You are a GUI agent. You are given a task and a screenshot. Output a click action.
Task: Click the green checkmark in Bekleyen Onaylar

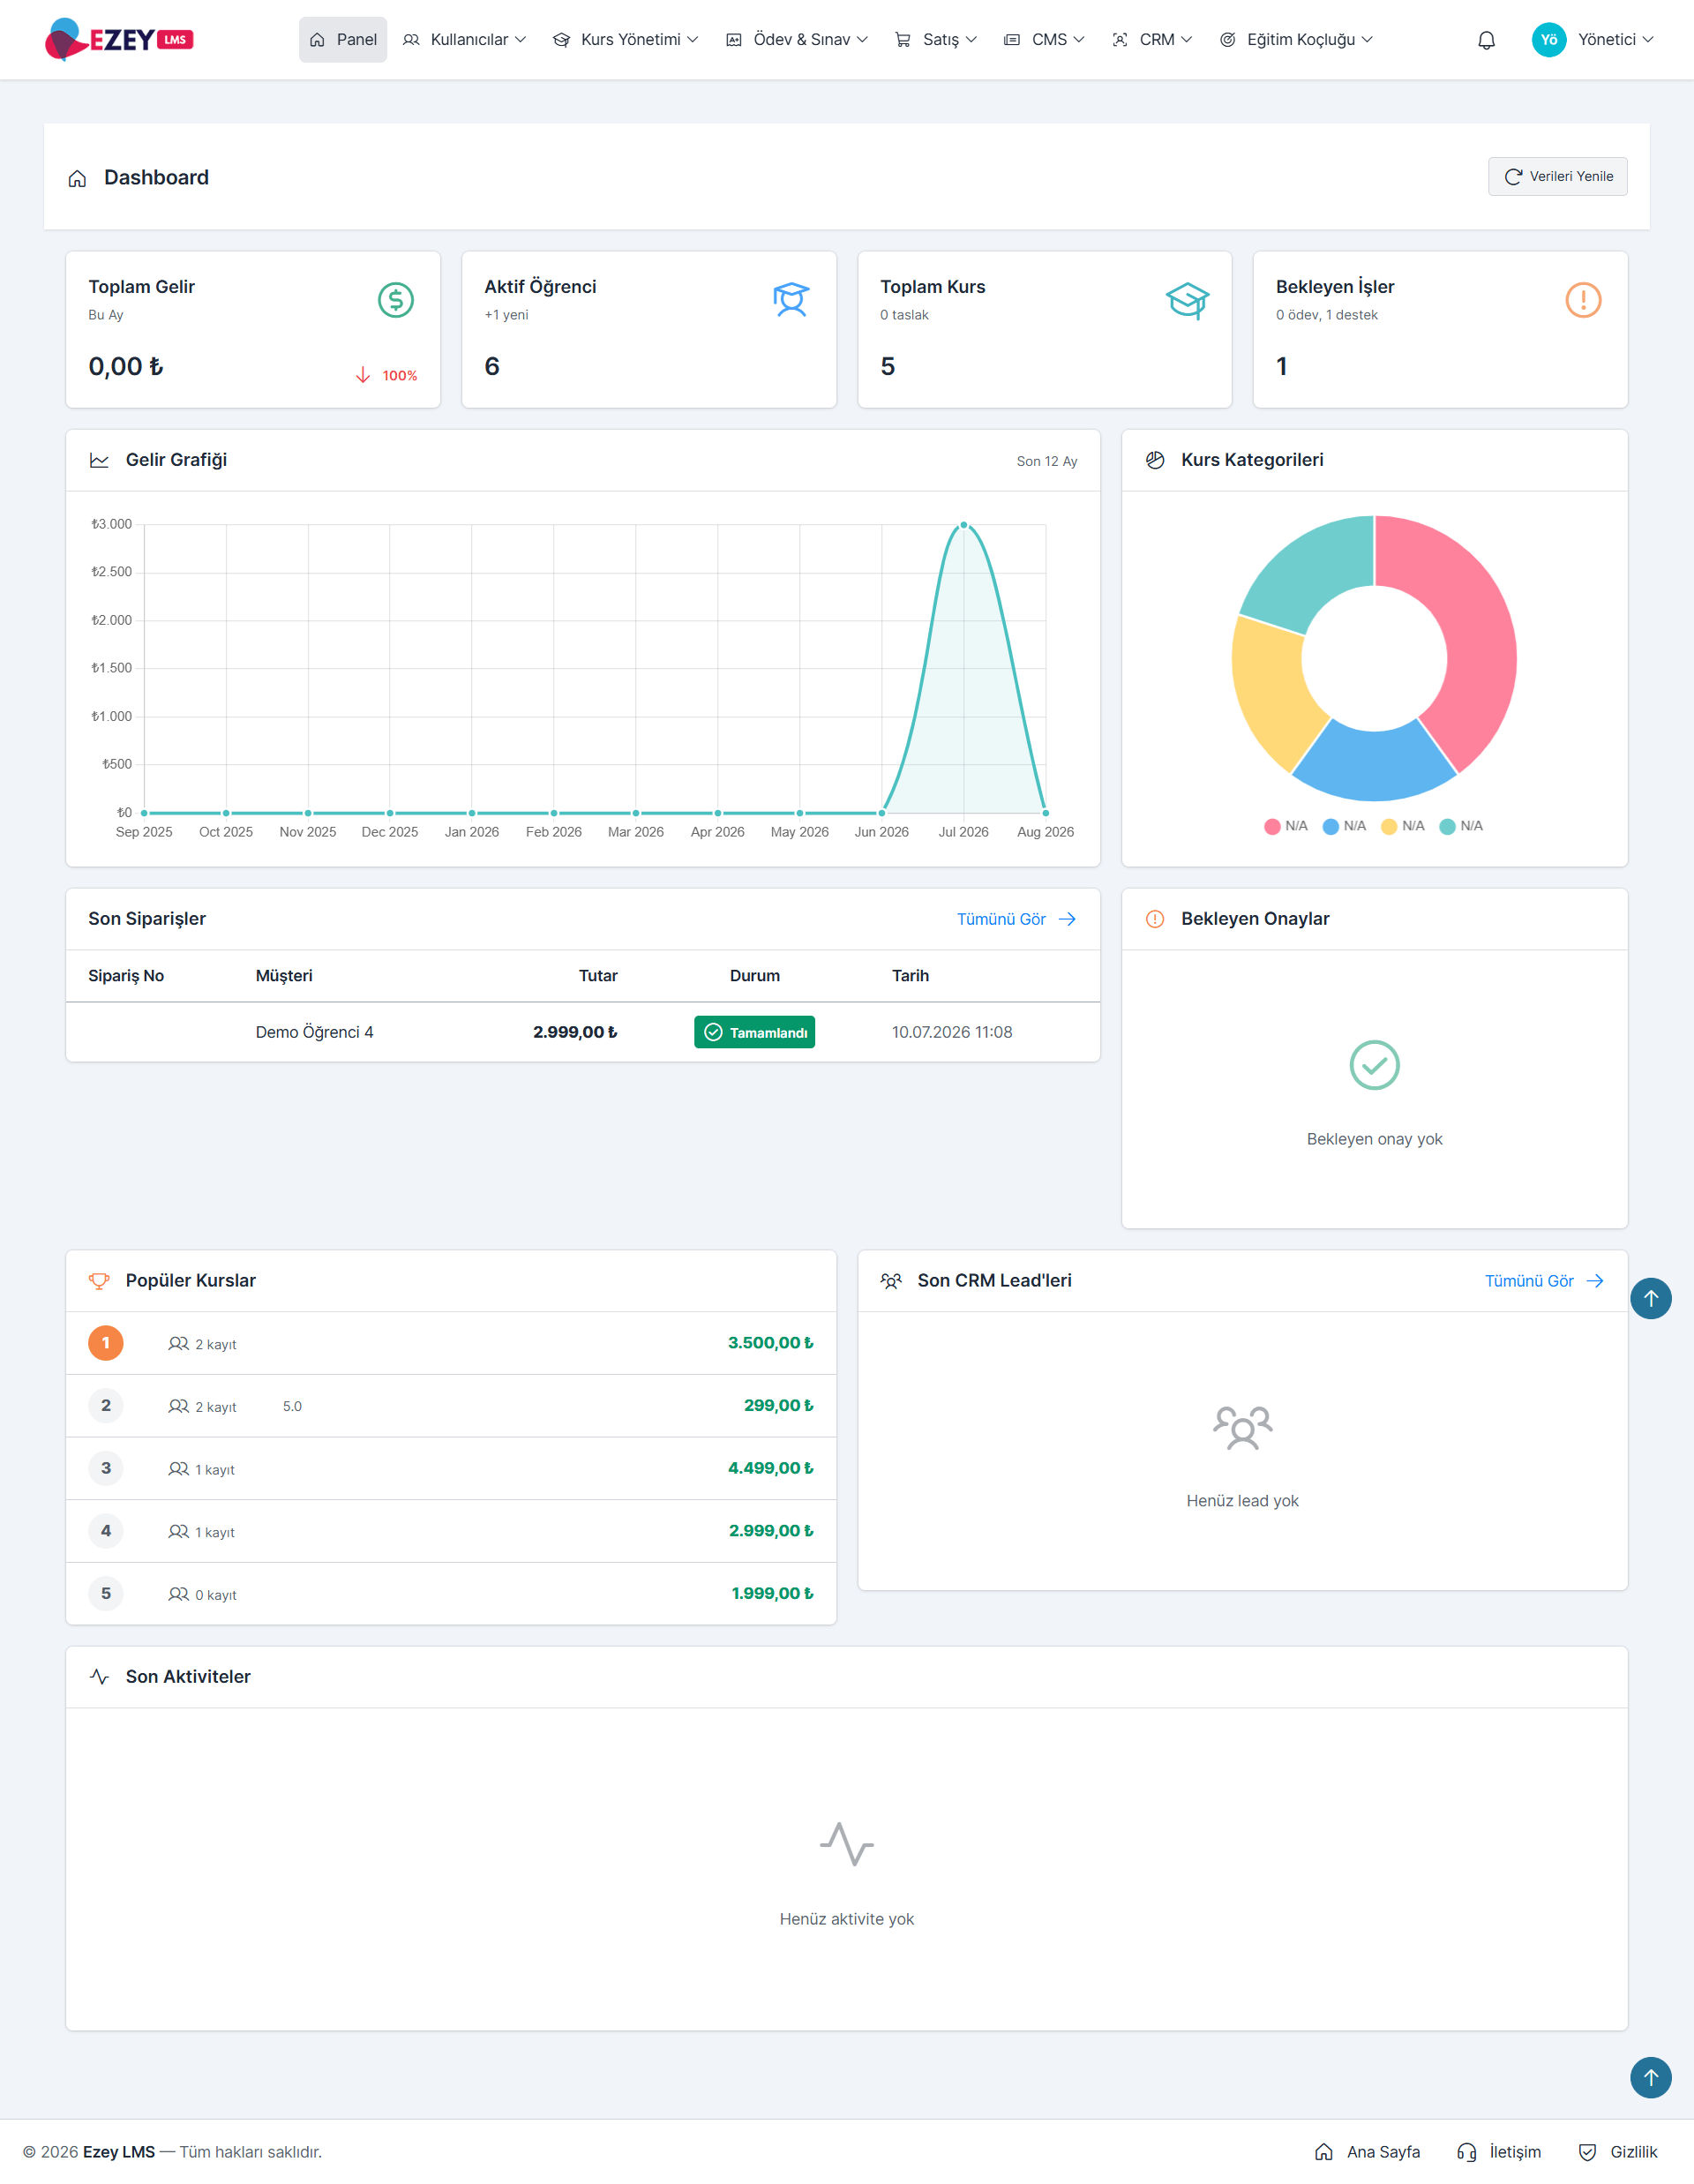pos(1374,1065)
